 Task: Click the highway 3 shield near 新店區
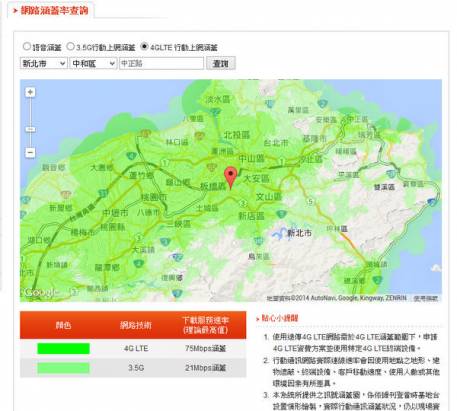coord(243,203)
